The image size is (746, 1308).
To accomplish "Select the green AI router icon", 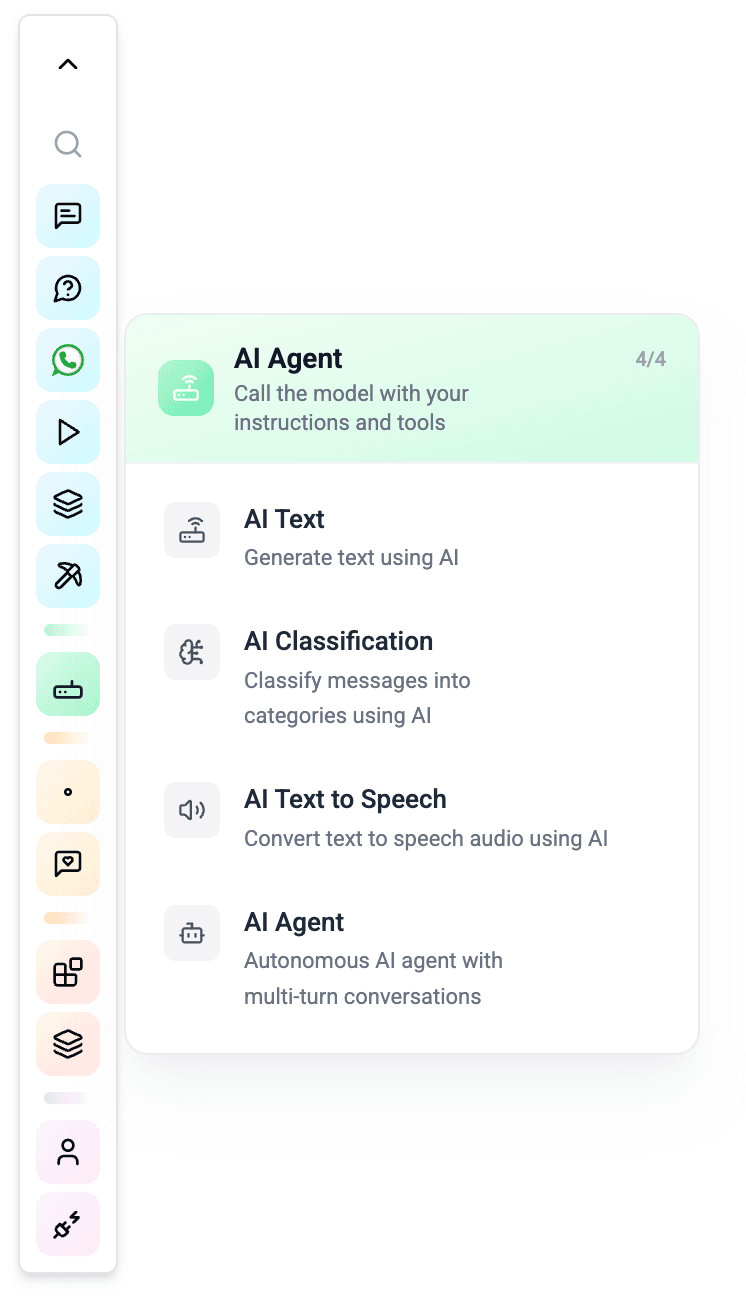I will coord(68,684).
